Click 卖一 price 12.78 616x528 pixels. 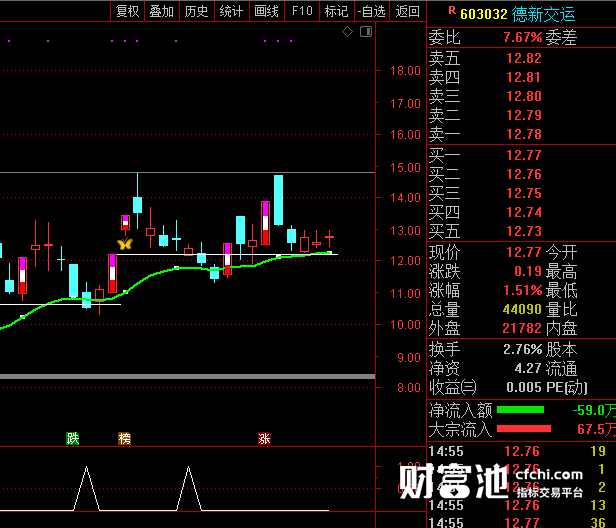(x=524, y=134)
